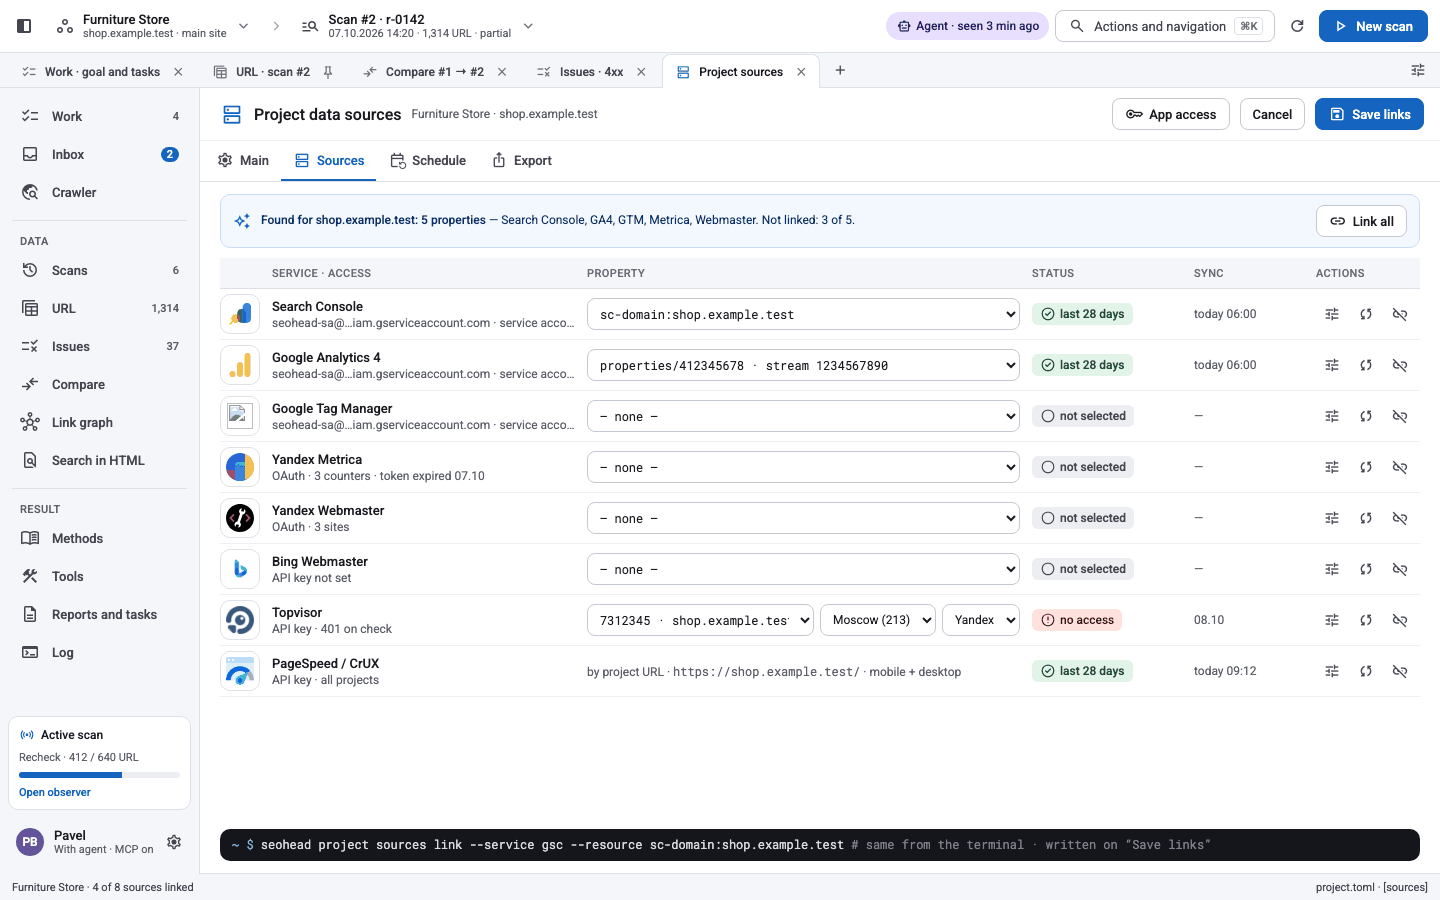Switch to the Export tab
1440x900 pixels.
pos(522,160)
